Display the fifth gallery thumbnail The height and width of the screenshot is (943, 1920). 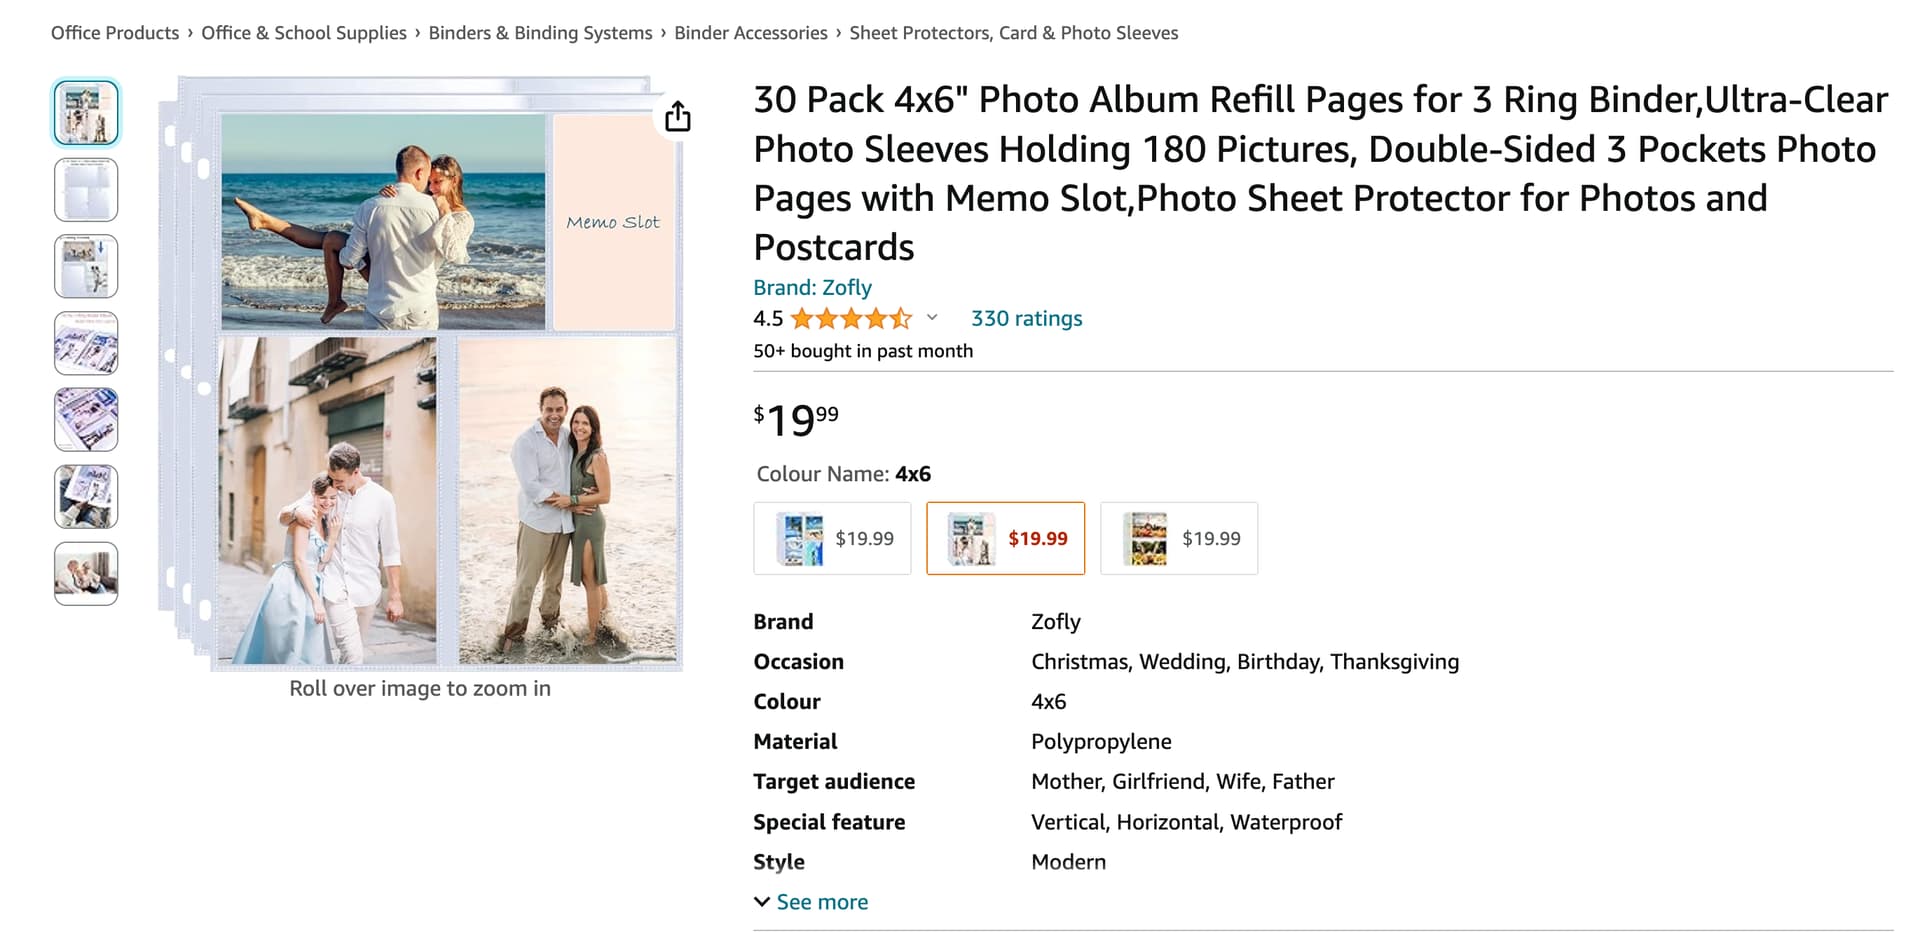click(x=86, y=420)
